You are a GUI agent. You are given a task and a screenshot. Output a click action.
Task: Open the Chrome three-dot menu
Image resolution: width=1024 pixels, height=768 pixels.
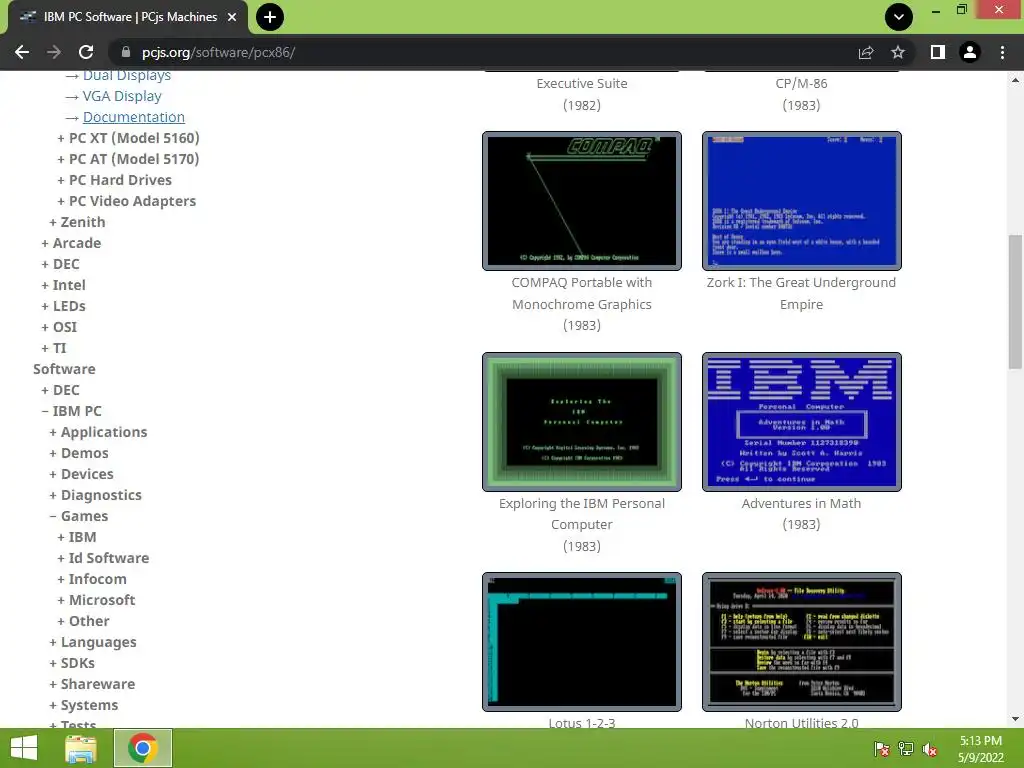1002,52
